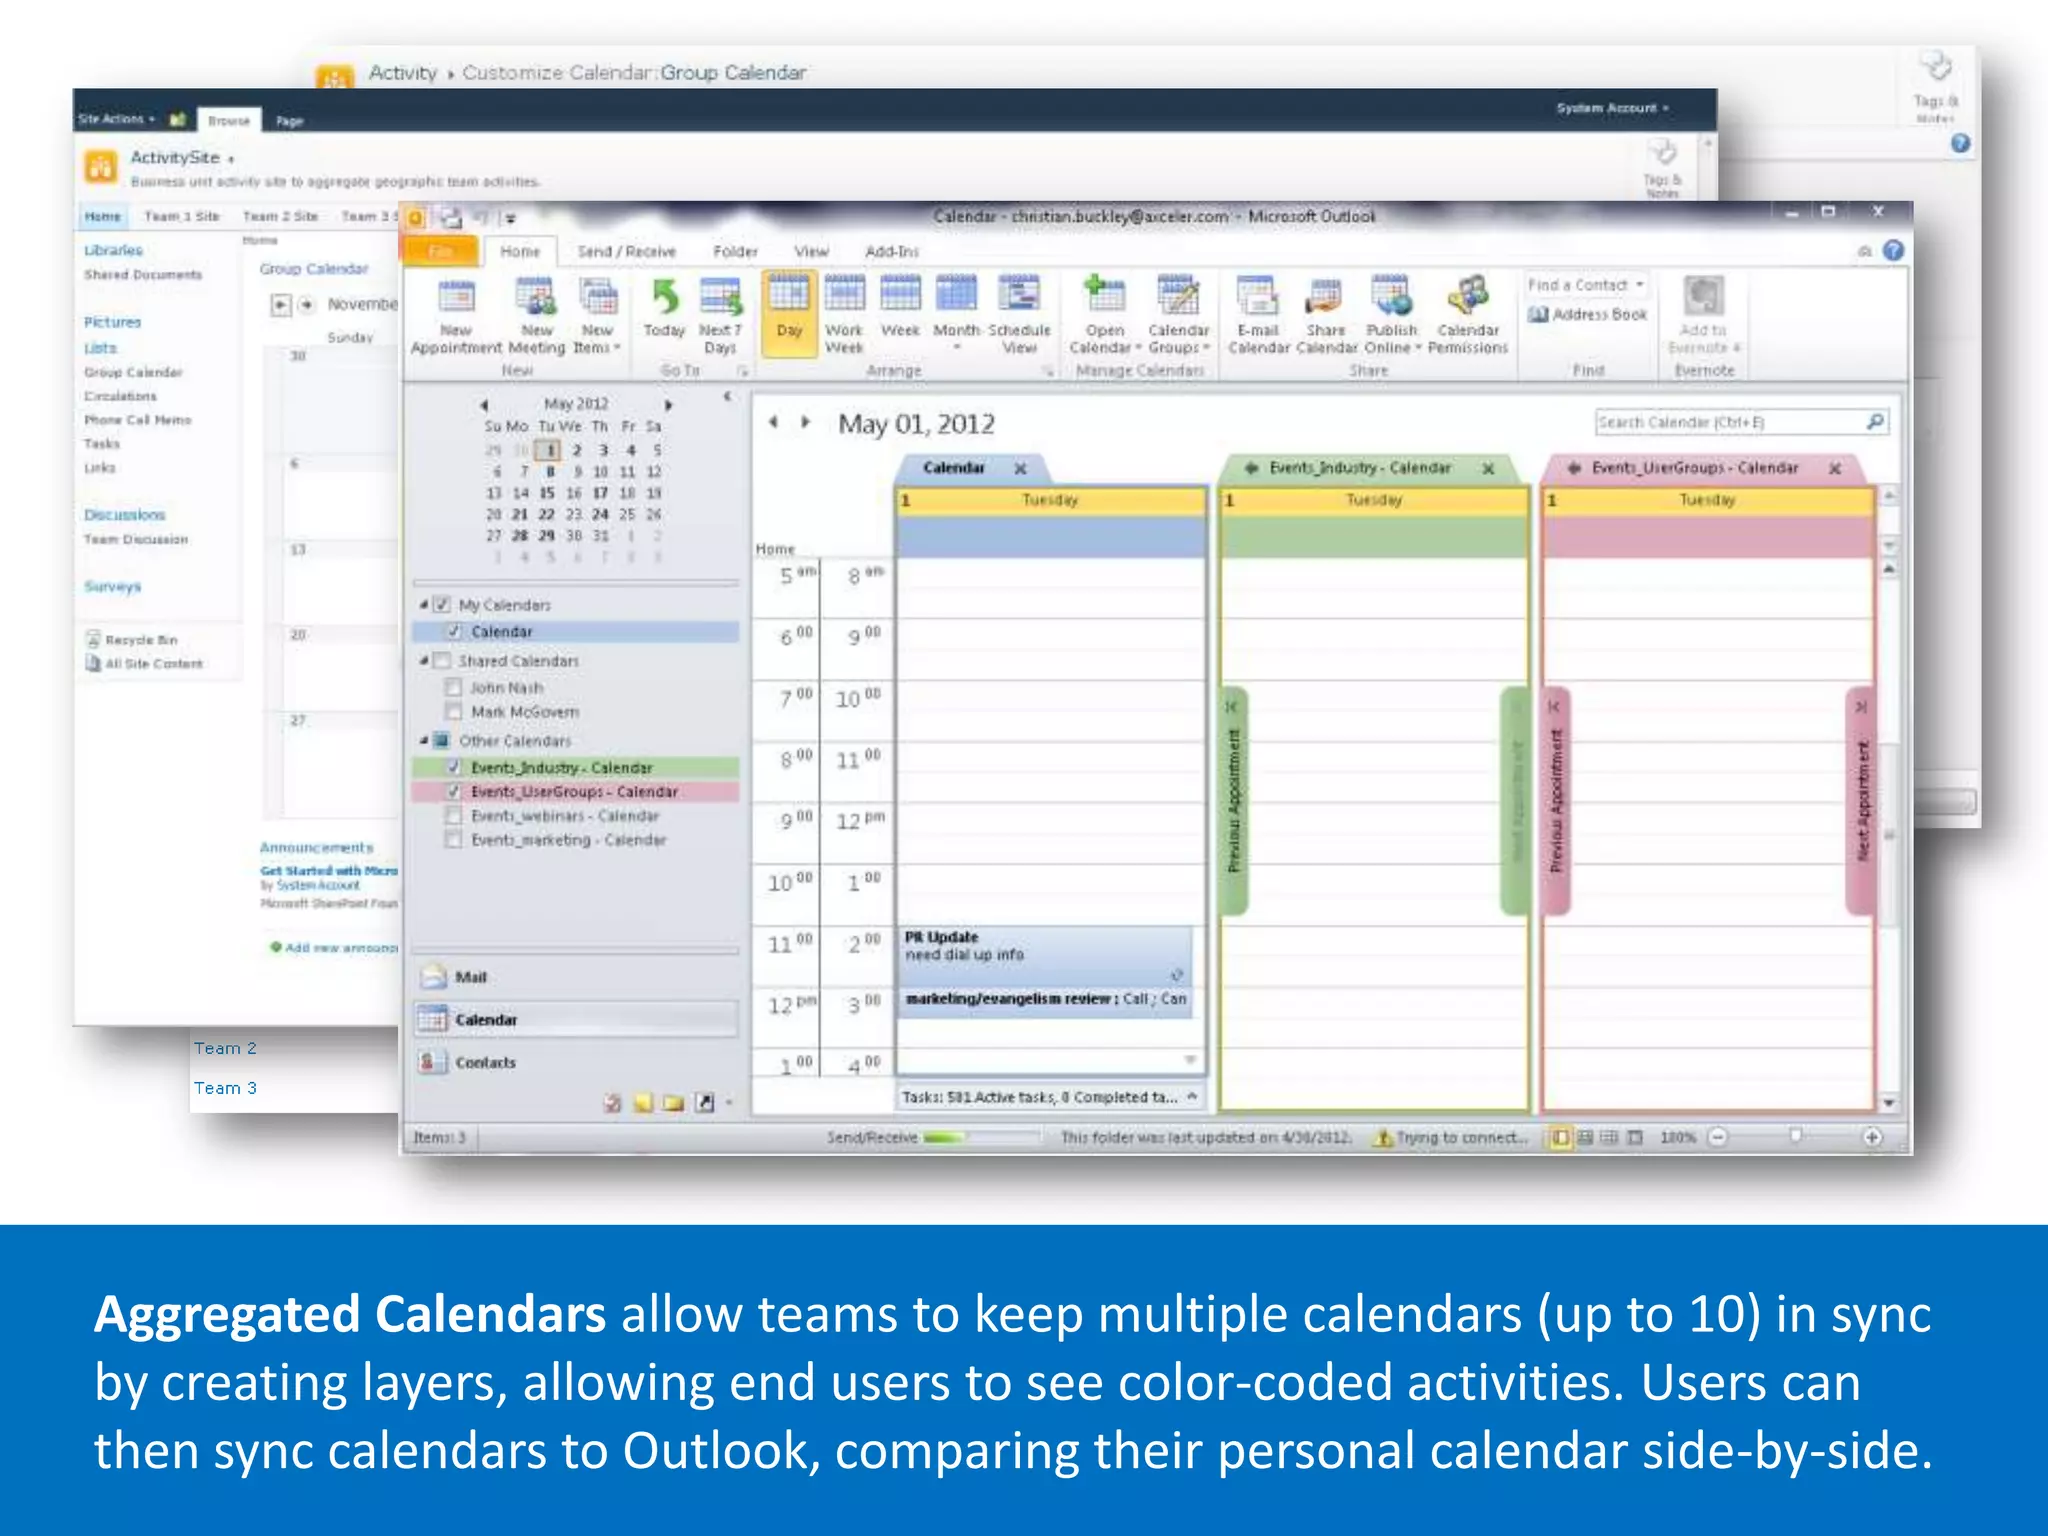Open the Home ribbon tab
This screenshot has width=2048, height=1536.
click(x=520, y=251)
